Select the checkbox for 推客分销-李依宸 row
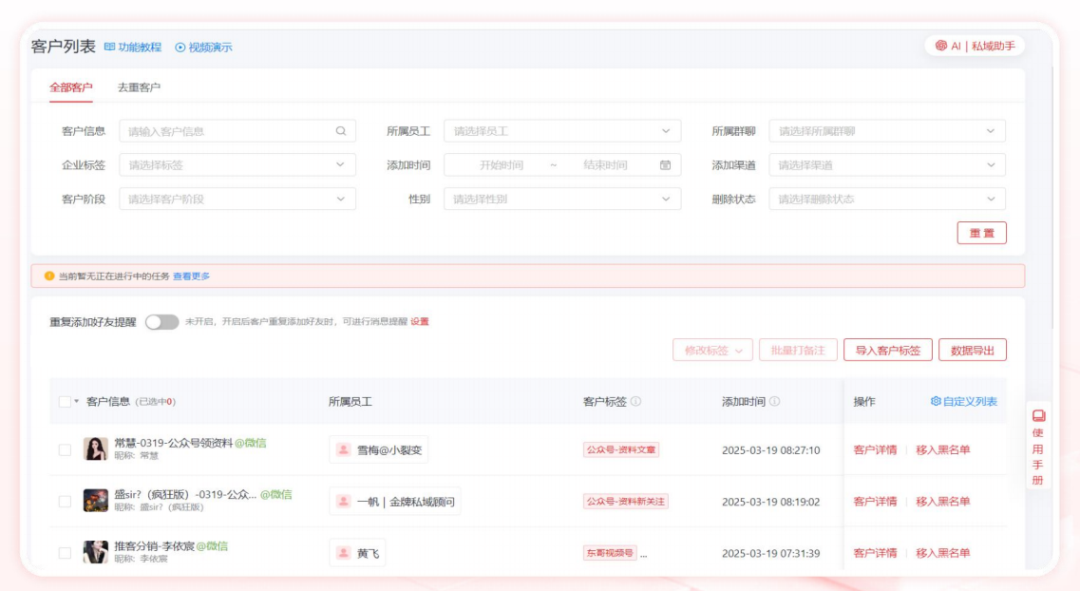The image size is (1080, 591). (65, 553)
